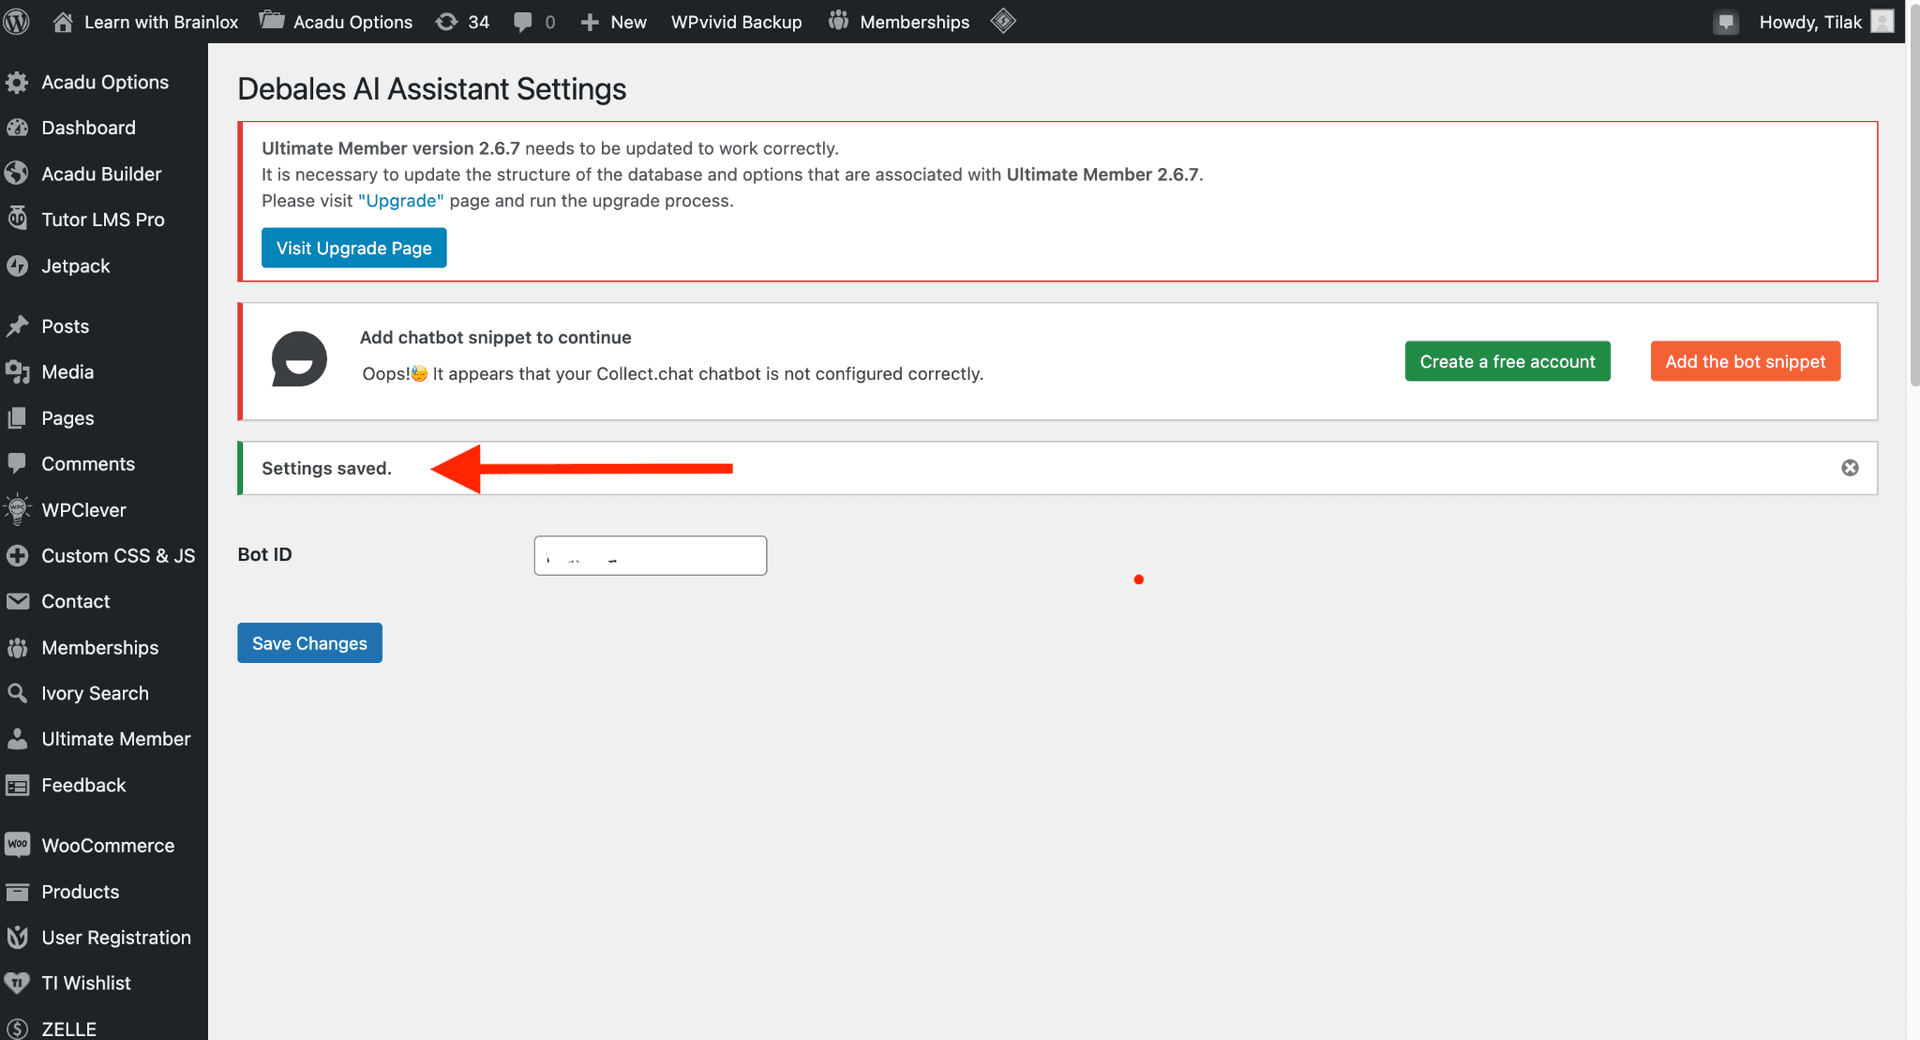Click the TI Wishlist shield icon
Image resolution: width=1920 pixels, height=1040 pixels.
click(x=18, y=983)
